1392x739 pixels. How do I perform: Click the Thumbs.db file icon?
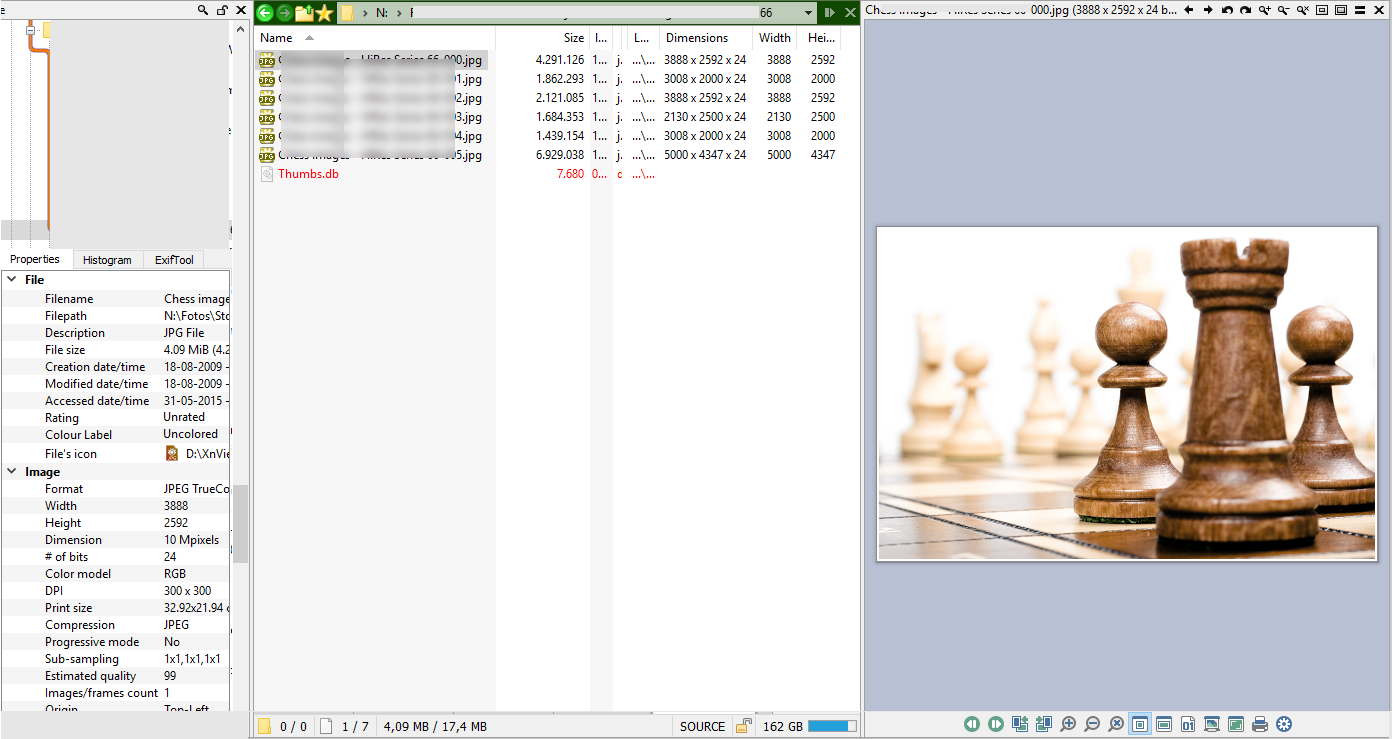tap(266, 174)
